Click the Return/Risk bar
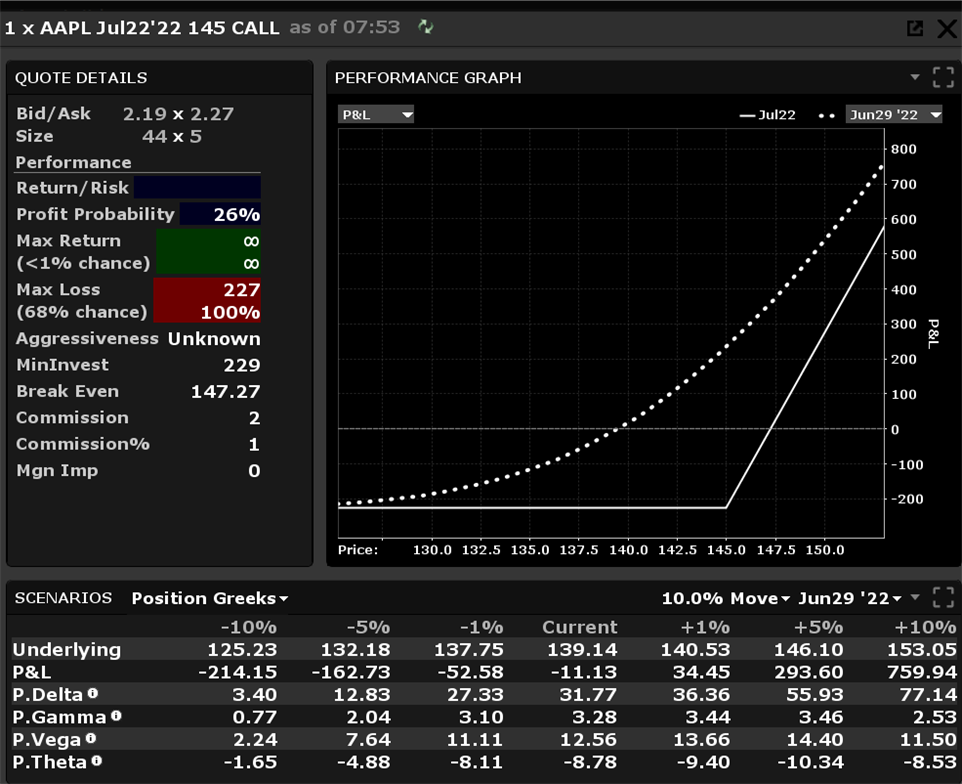 [x=197, y=188]
